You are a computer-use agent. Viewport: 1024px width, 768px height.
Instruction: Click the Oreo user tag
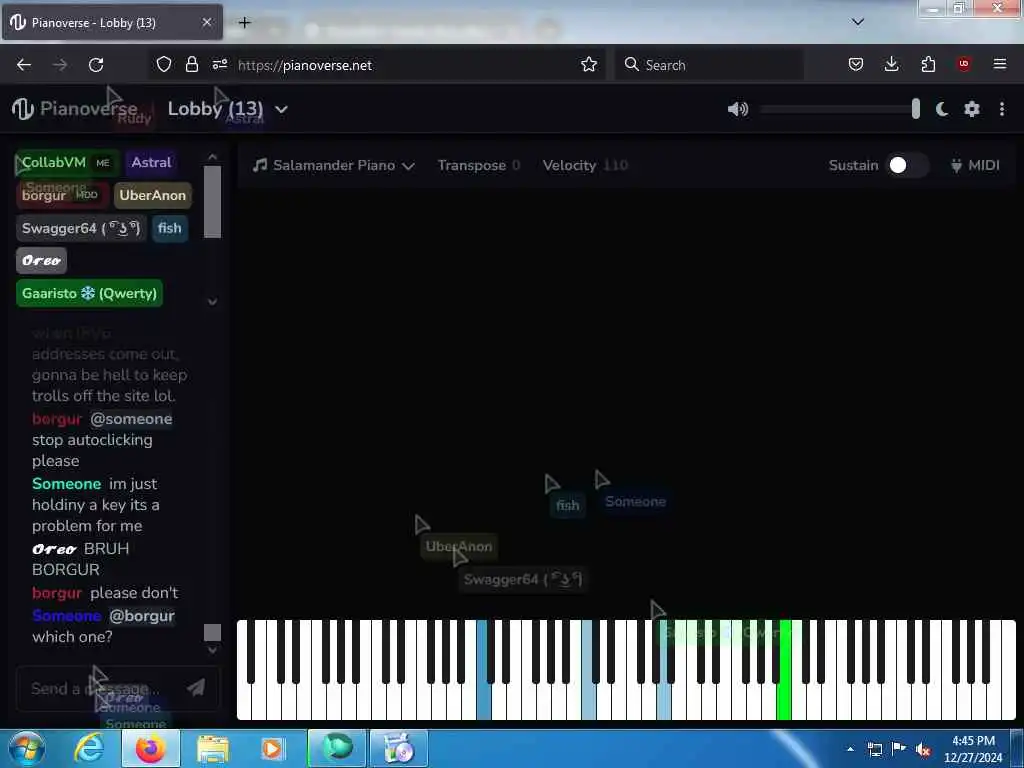pyautogui.click(x=41, y=261)
